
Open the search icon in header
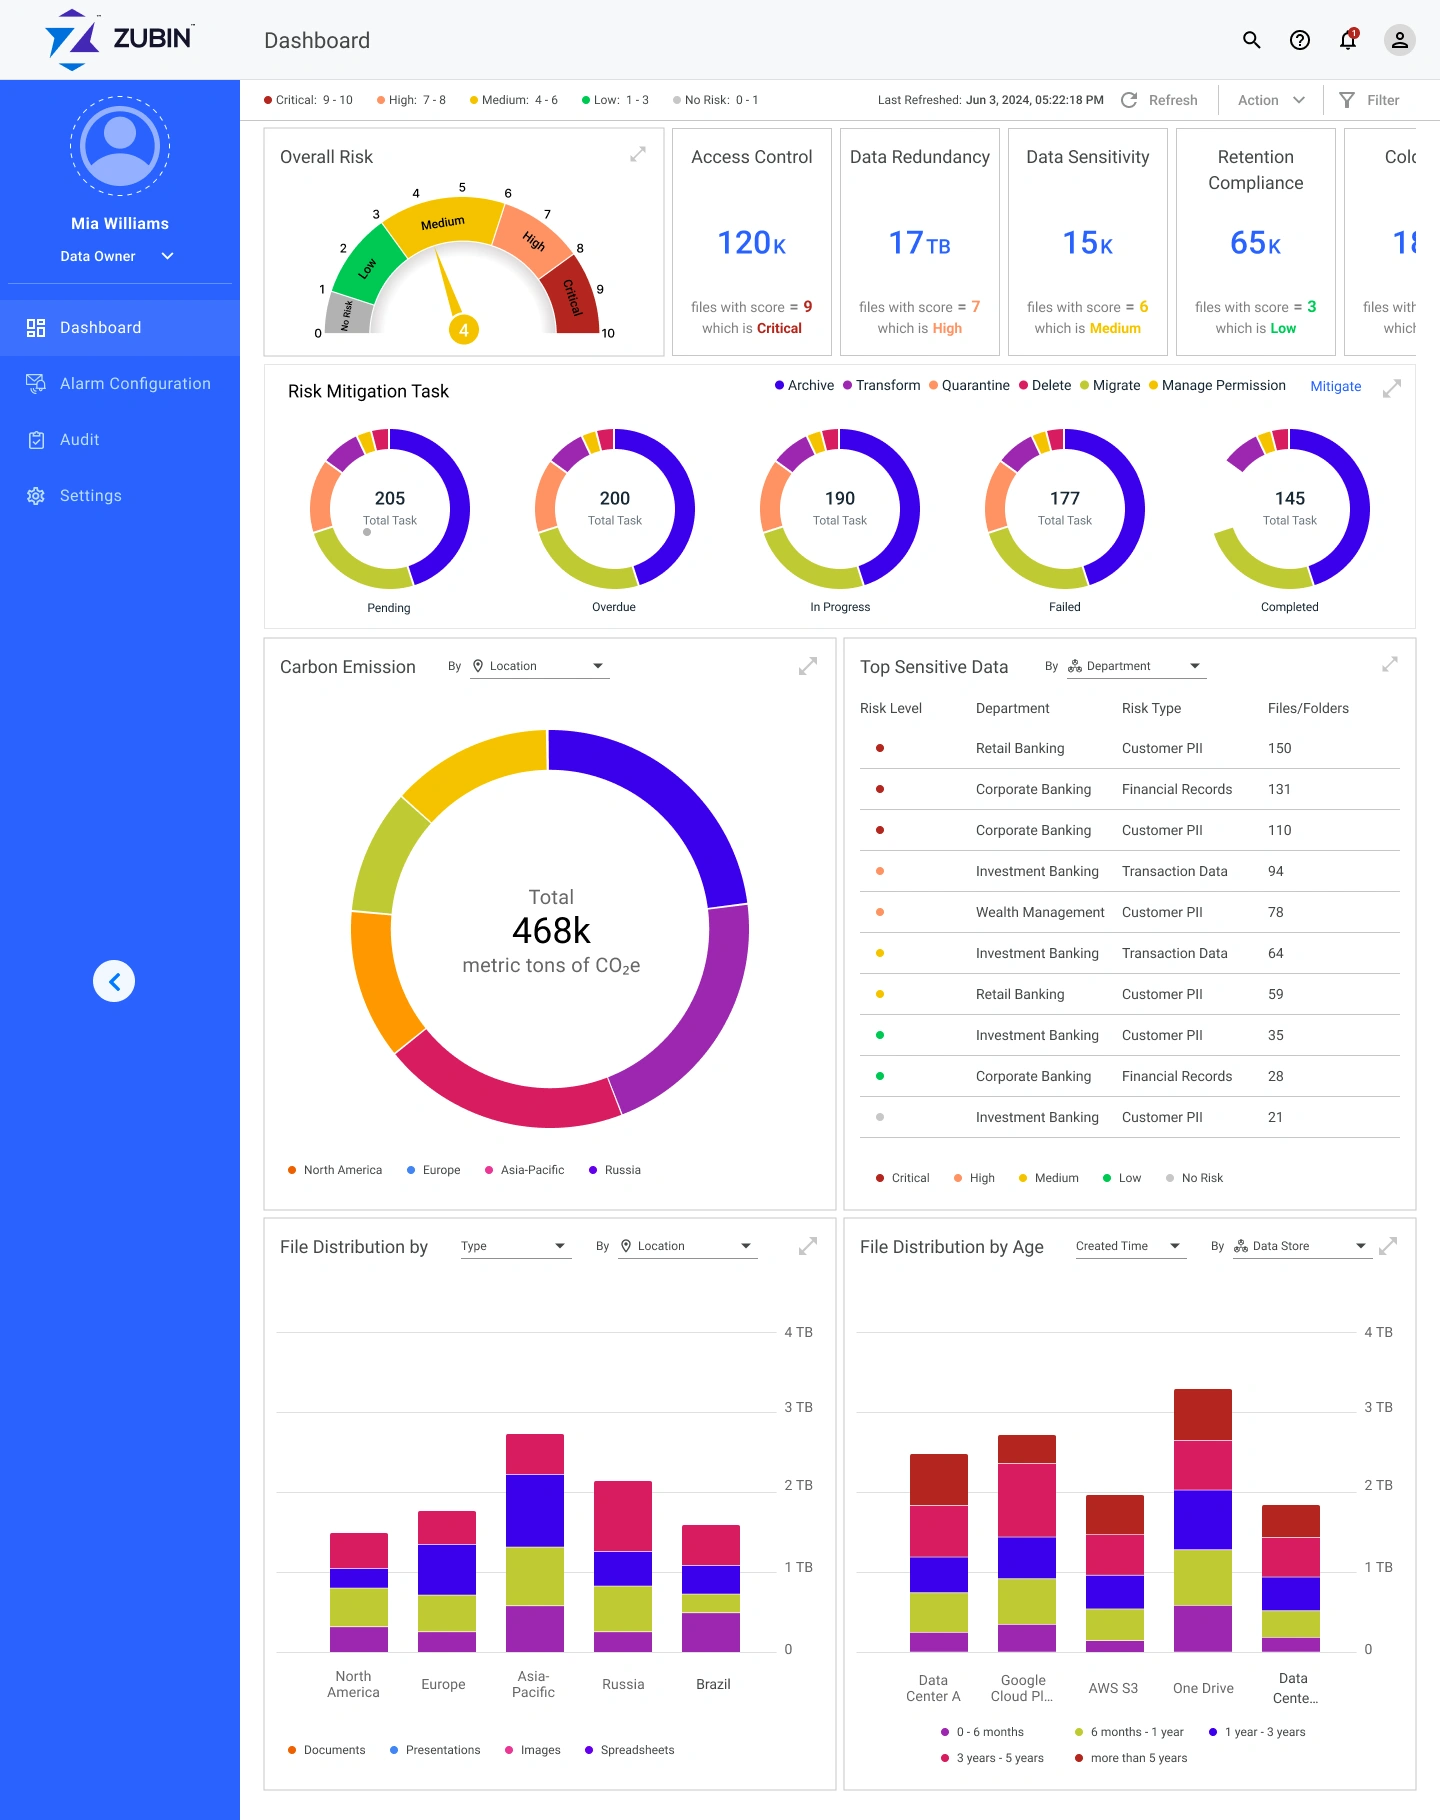[x=1251, y=40]
